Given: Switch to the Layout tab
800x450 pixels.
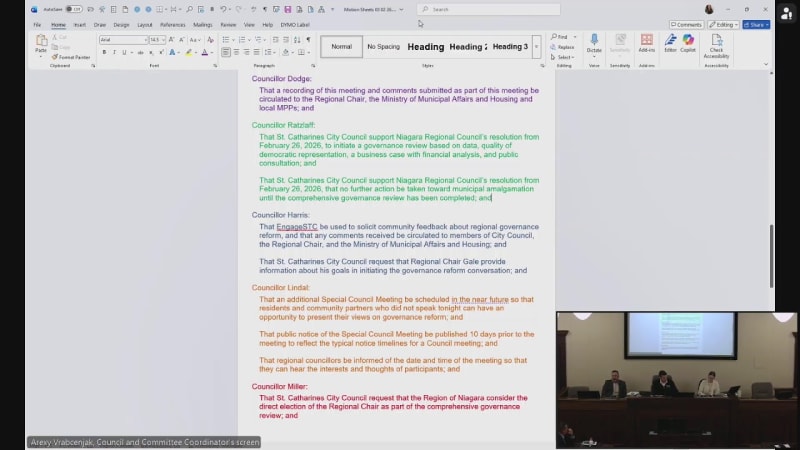Looking at the screenshot, I should point(144,24).
